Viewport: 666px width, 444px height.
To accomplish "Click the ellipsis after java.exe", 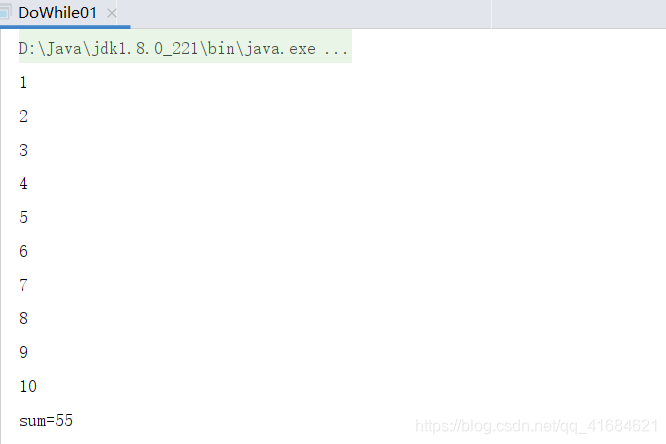I will pos(336,49).
